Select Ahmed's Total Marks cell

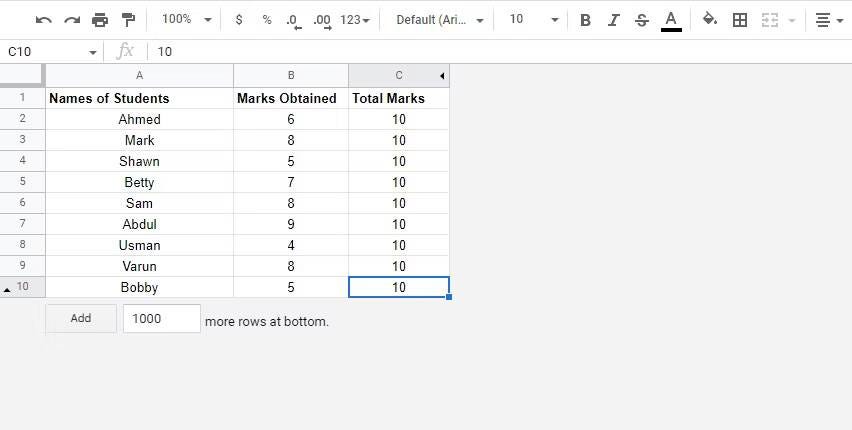tap(399, 119)
